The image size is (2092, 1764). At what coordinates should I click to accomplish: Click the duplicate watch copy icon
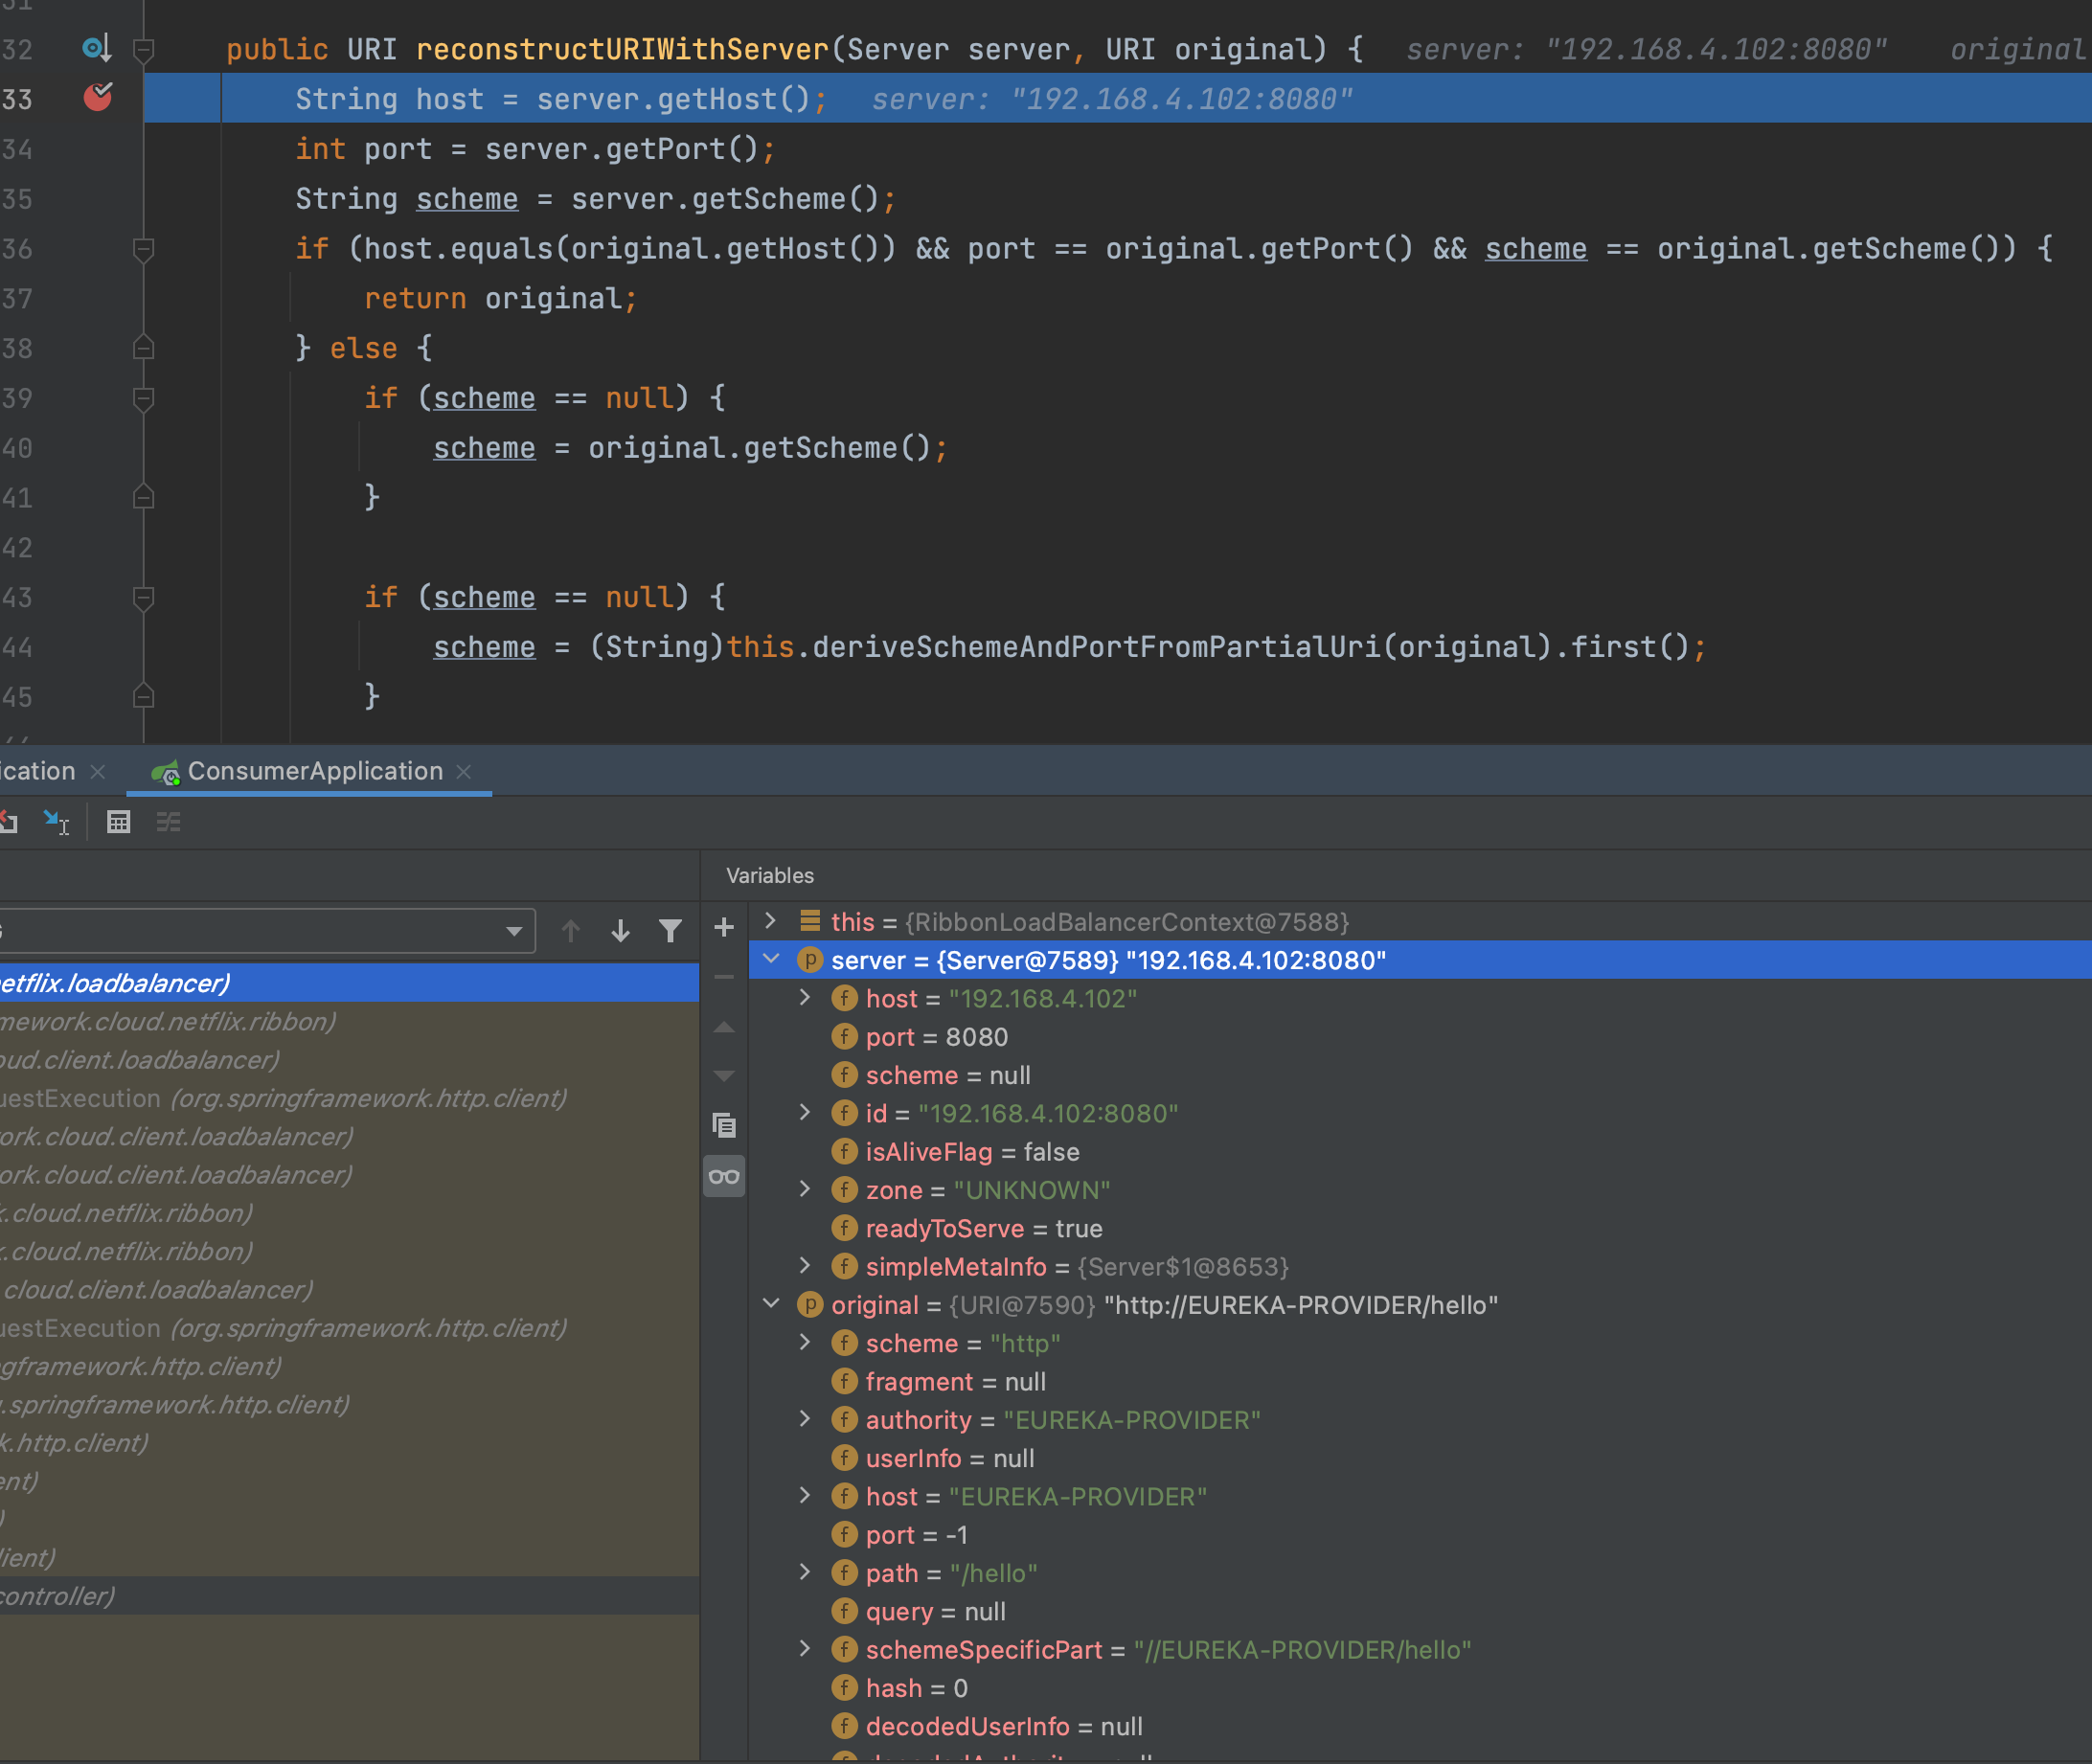(724, 1125)
